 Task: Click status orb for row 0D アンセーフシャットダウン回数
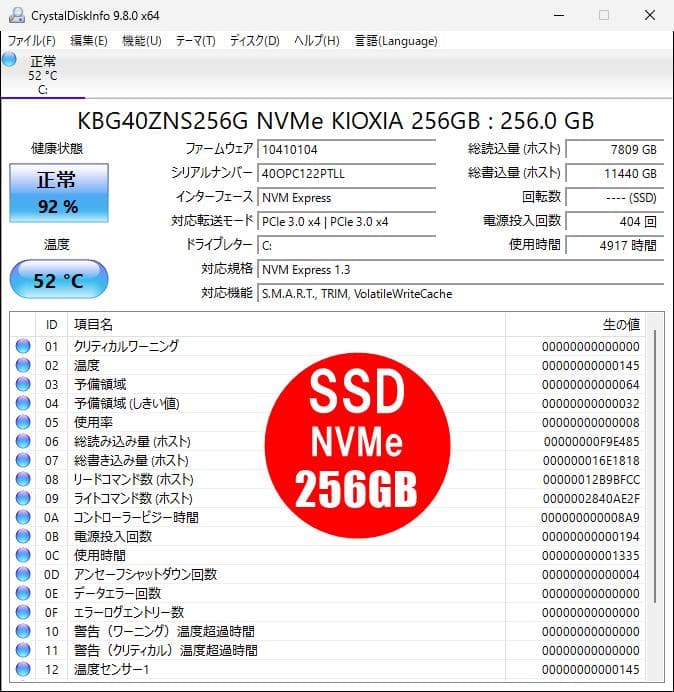click(23, 574)
